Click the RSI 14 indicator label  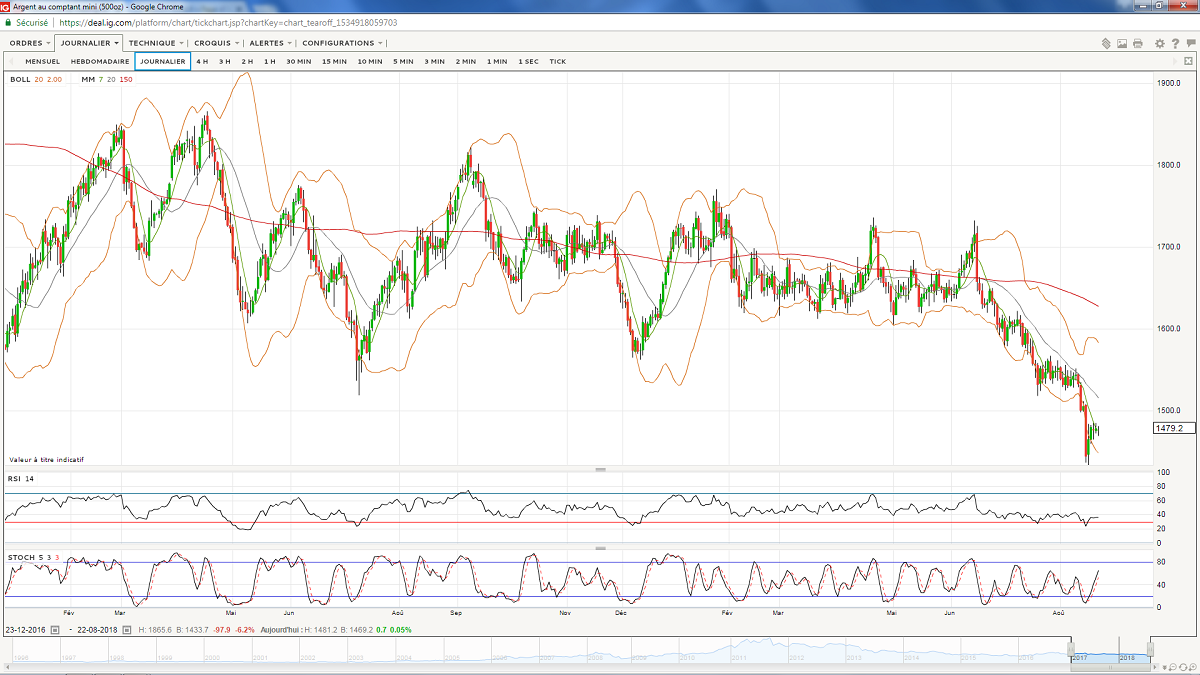[x=20, y=479]
